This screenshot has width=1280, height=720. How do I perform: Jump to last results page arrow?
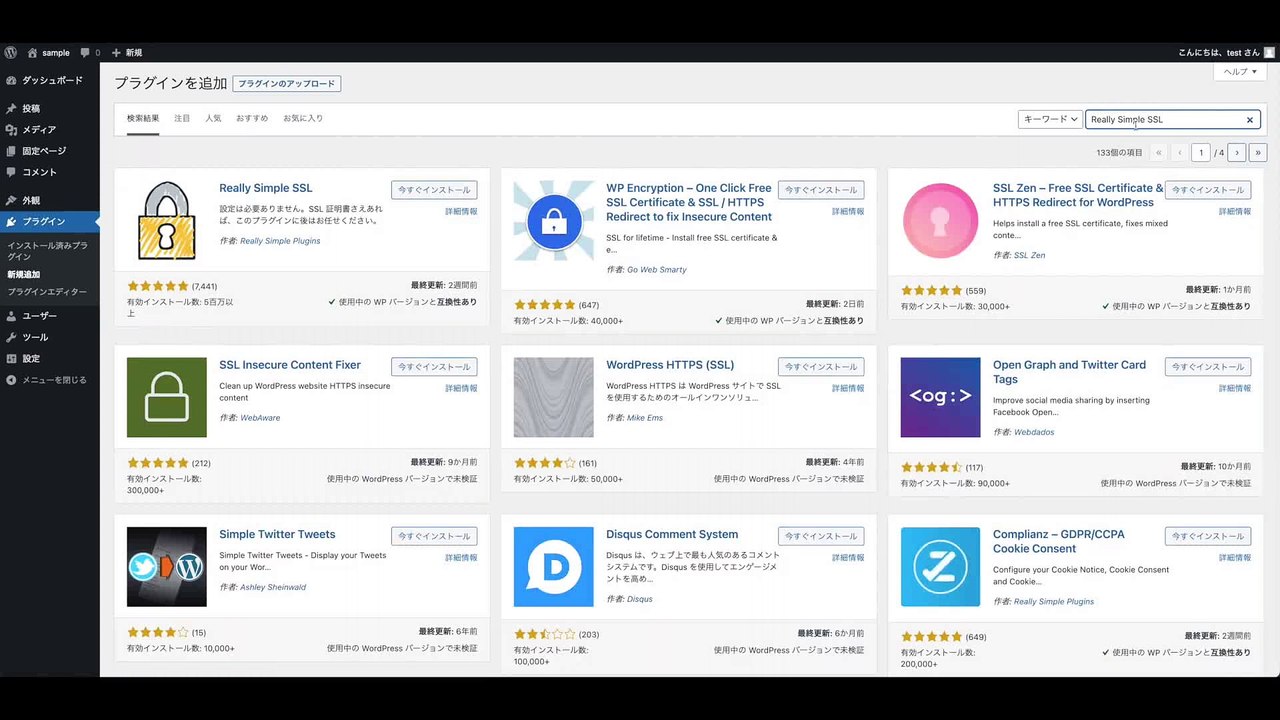[1259, 153]
